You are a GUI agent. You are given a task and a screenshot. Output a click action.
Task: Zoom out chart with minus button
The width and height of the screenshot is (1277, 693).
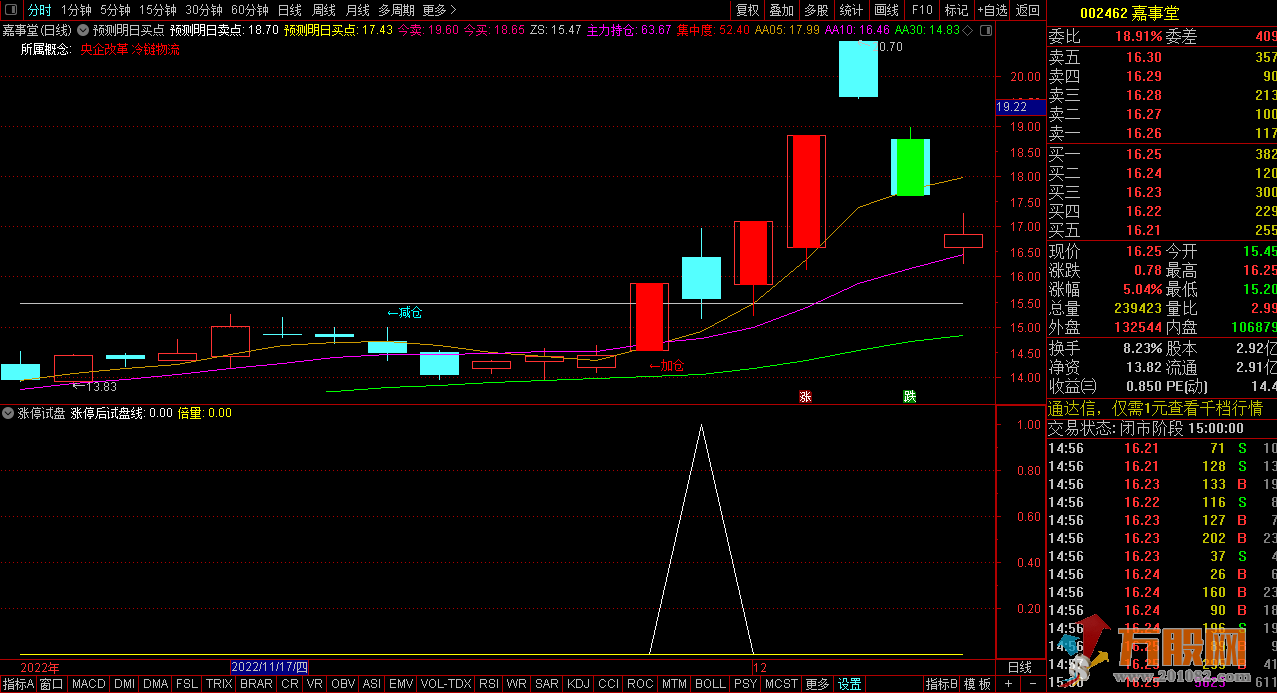(x=1033, y=684)
